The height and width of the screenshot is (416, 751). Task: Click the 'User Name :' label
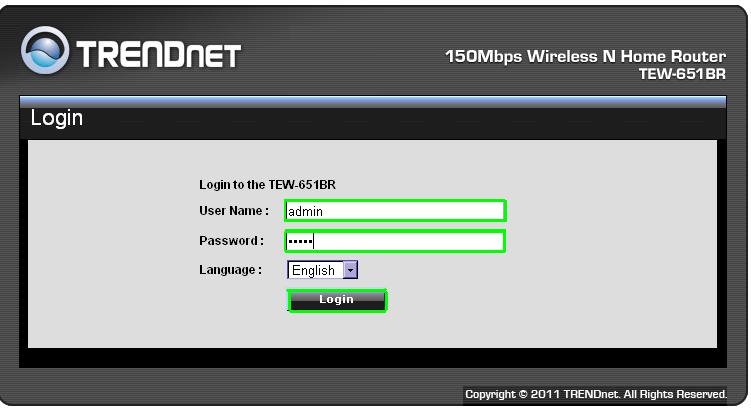(234, 211)
